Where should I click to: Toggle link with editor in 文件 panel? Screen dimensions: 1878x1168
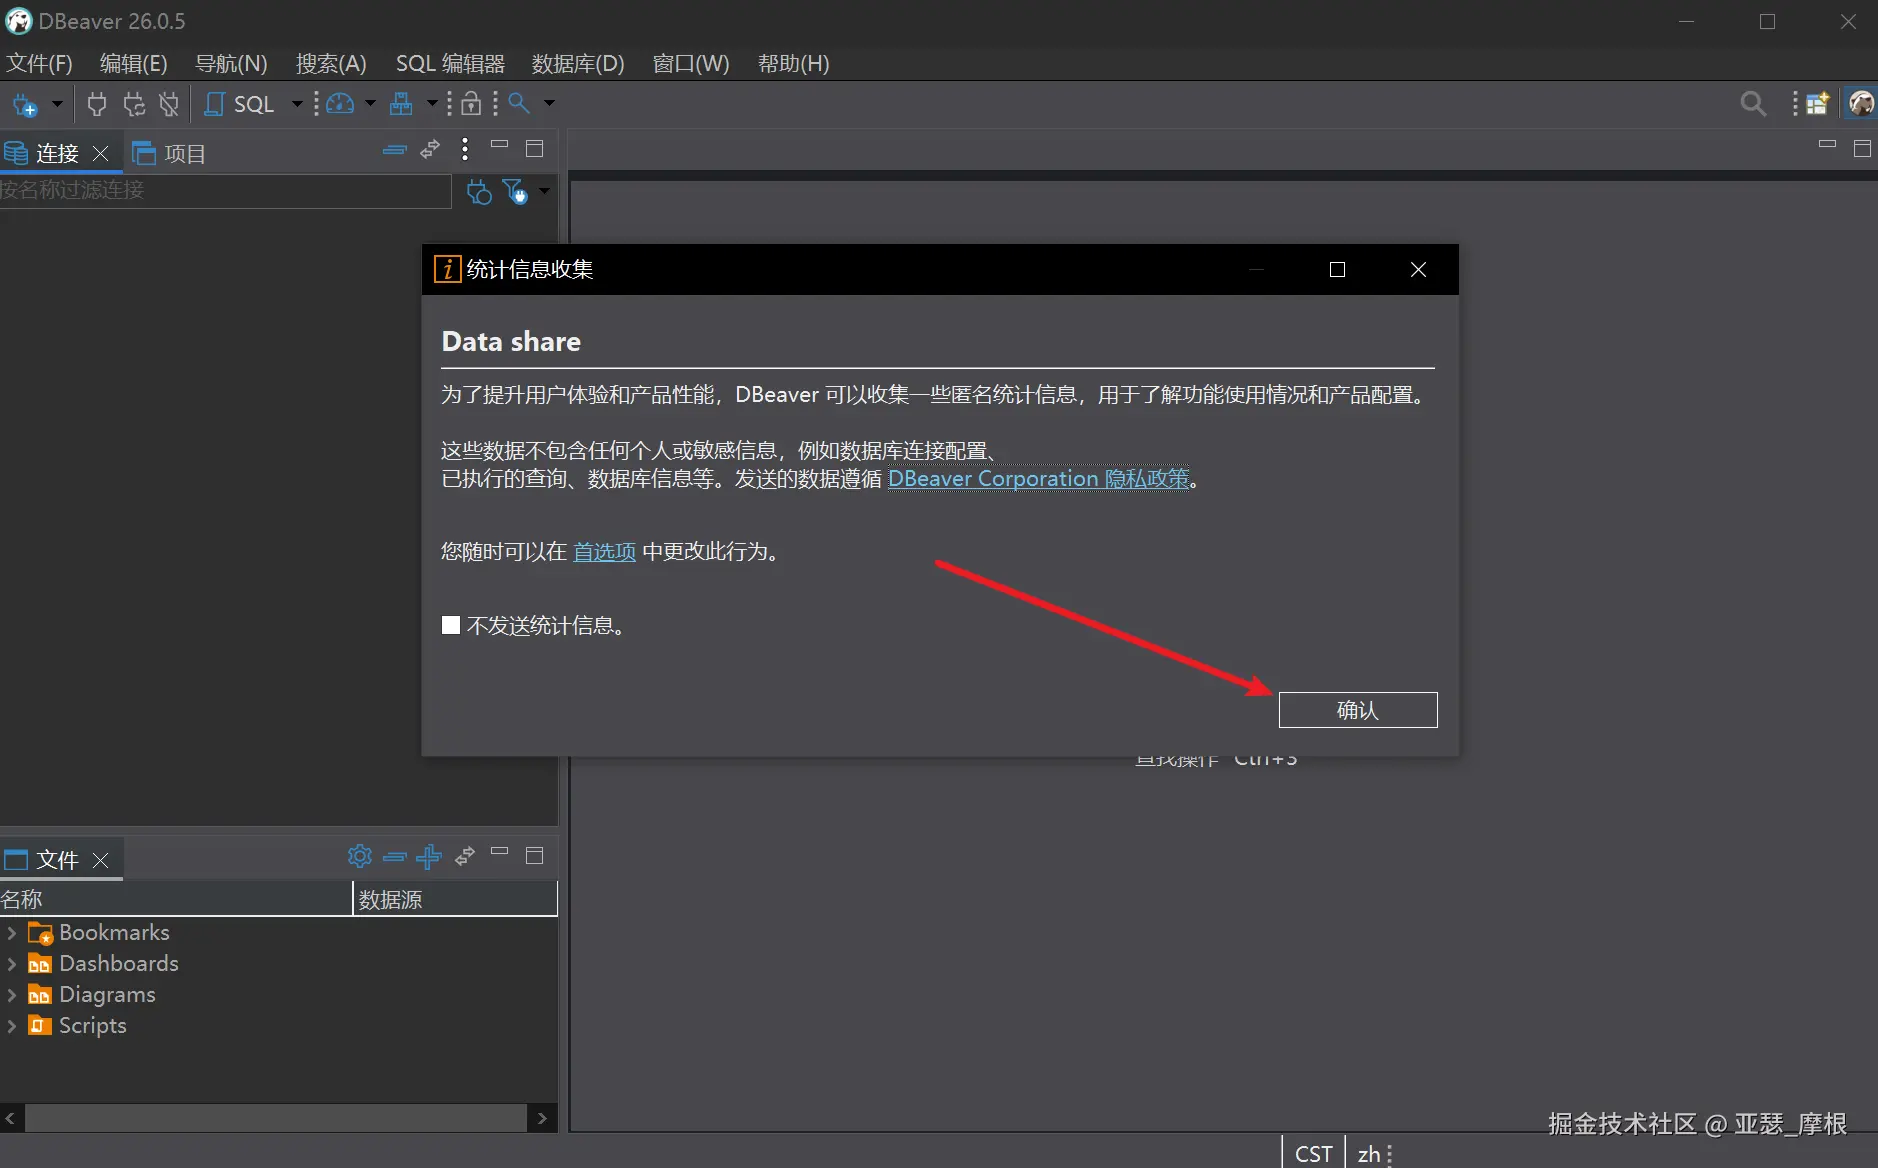click(x=465, y=856)
